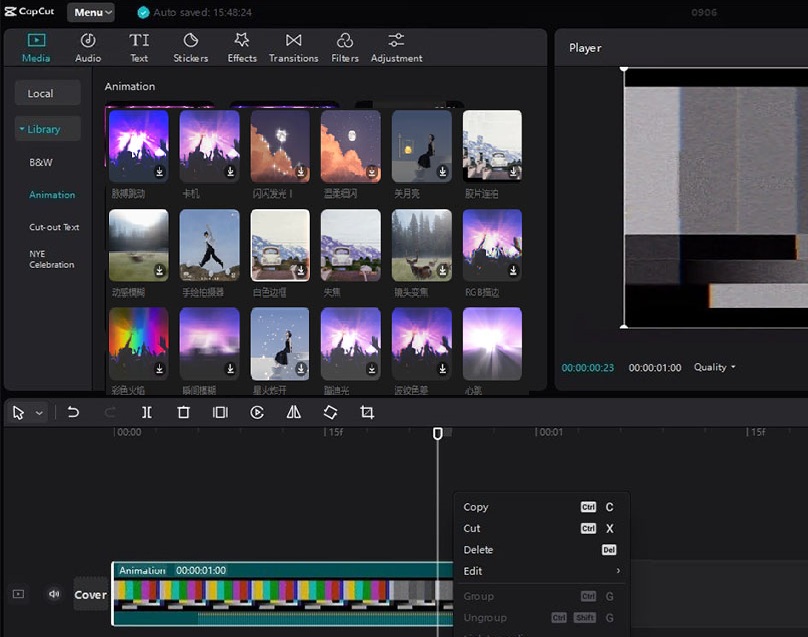808x637 pixels.
Task: Mute the main track audio
Action: tap(54, 594)
